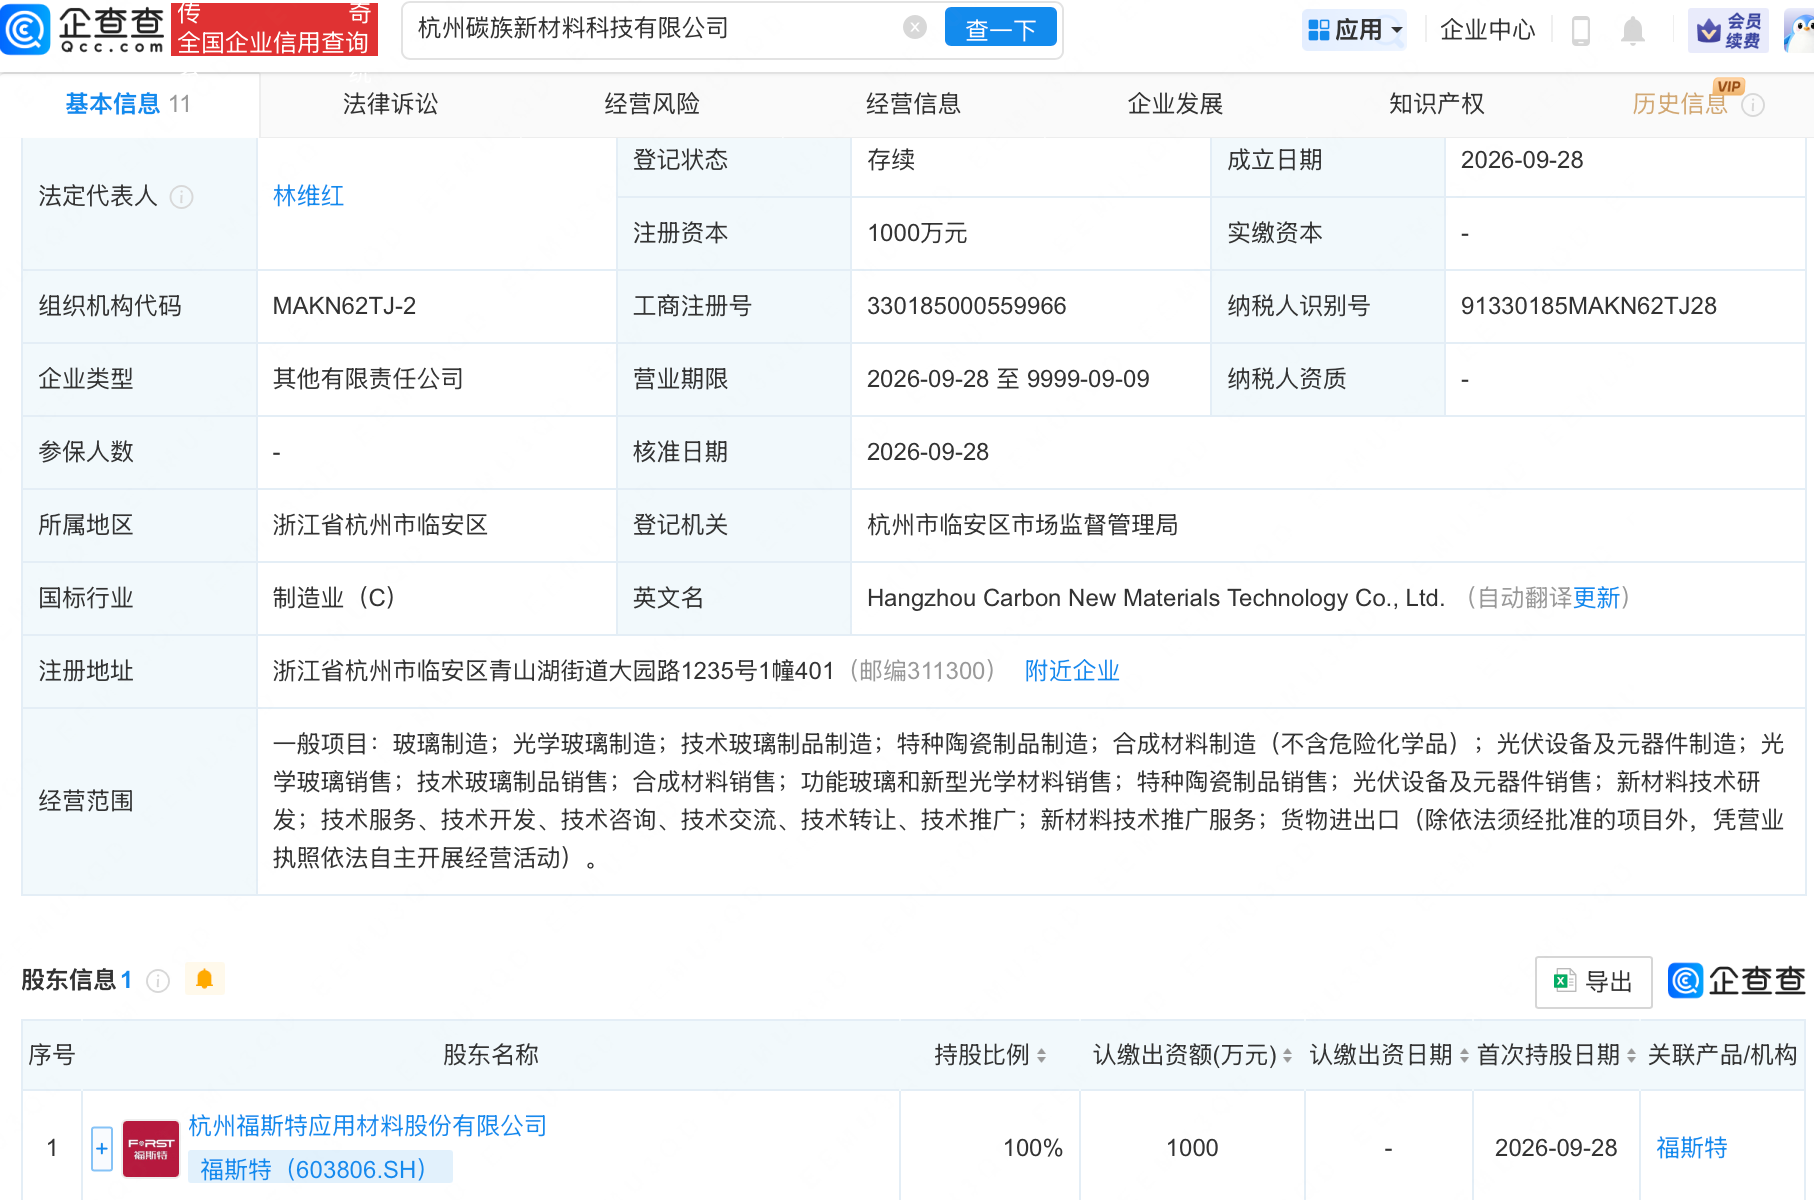This screenshot has width=1814, height=1200.
Task: Click info icon next to 股东信息
Action: pos(158,981)
